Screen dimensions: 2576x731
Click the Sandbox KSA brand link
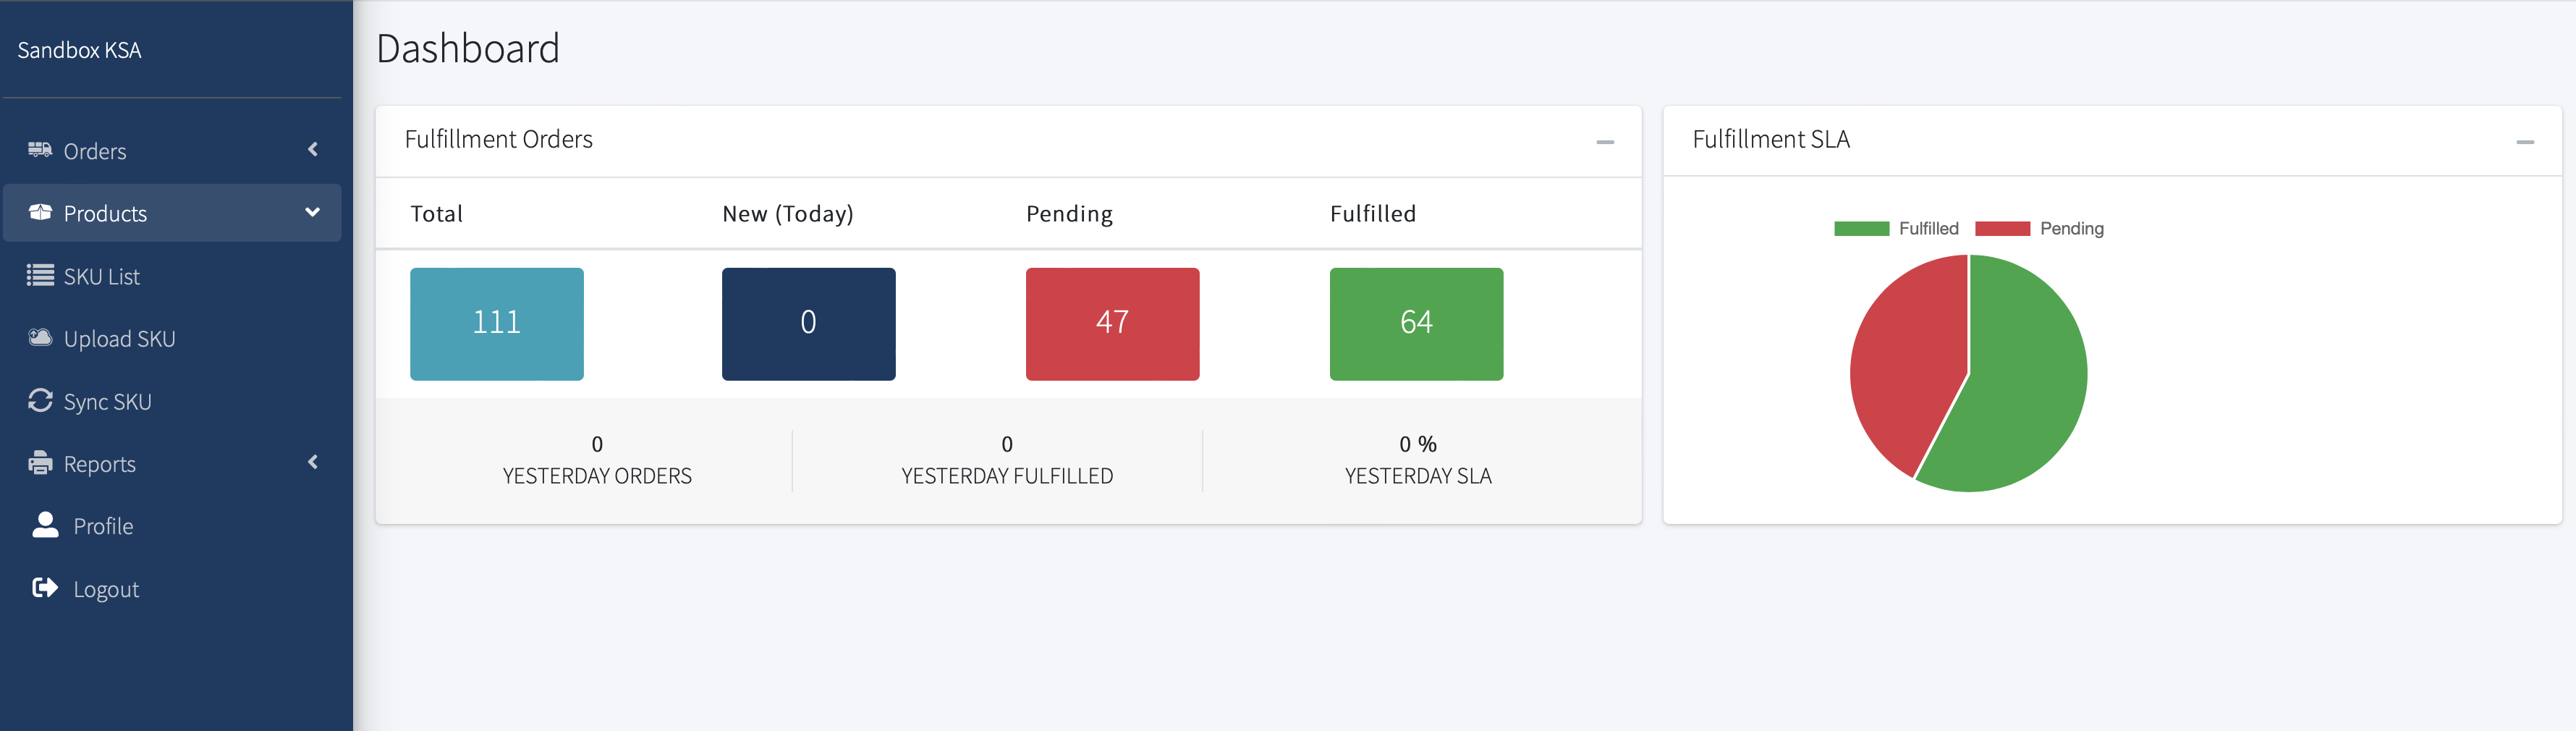pyautogui.click(x=80, y=50)
